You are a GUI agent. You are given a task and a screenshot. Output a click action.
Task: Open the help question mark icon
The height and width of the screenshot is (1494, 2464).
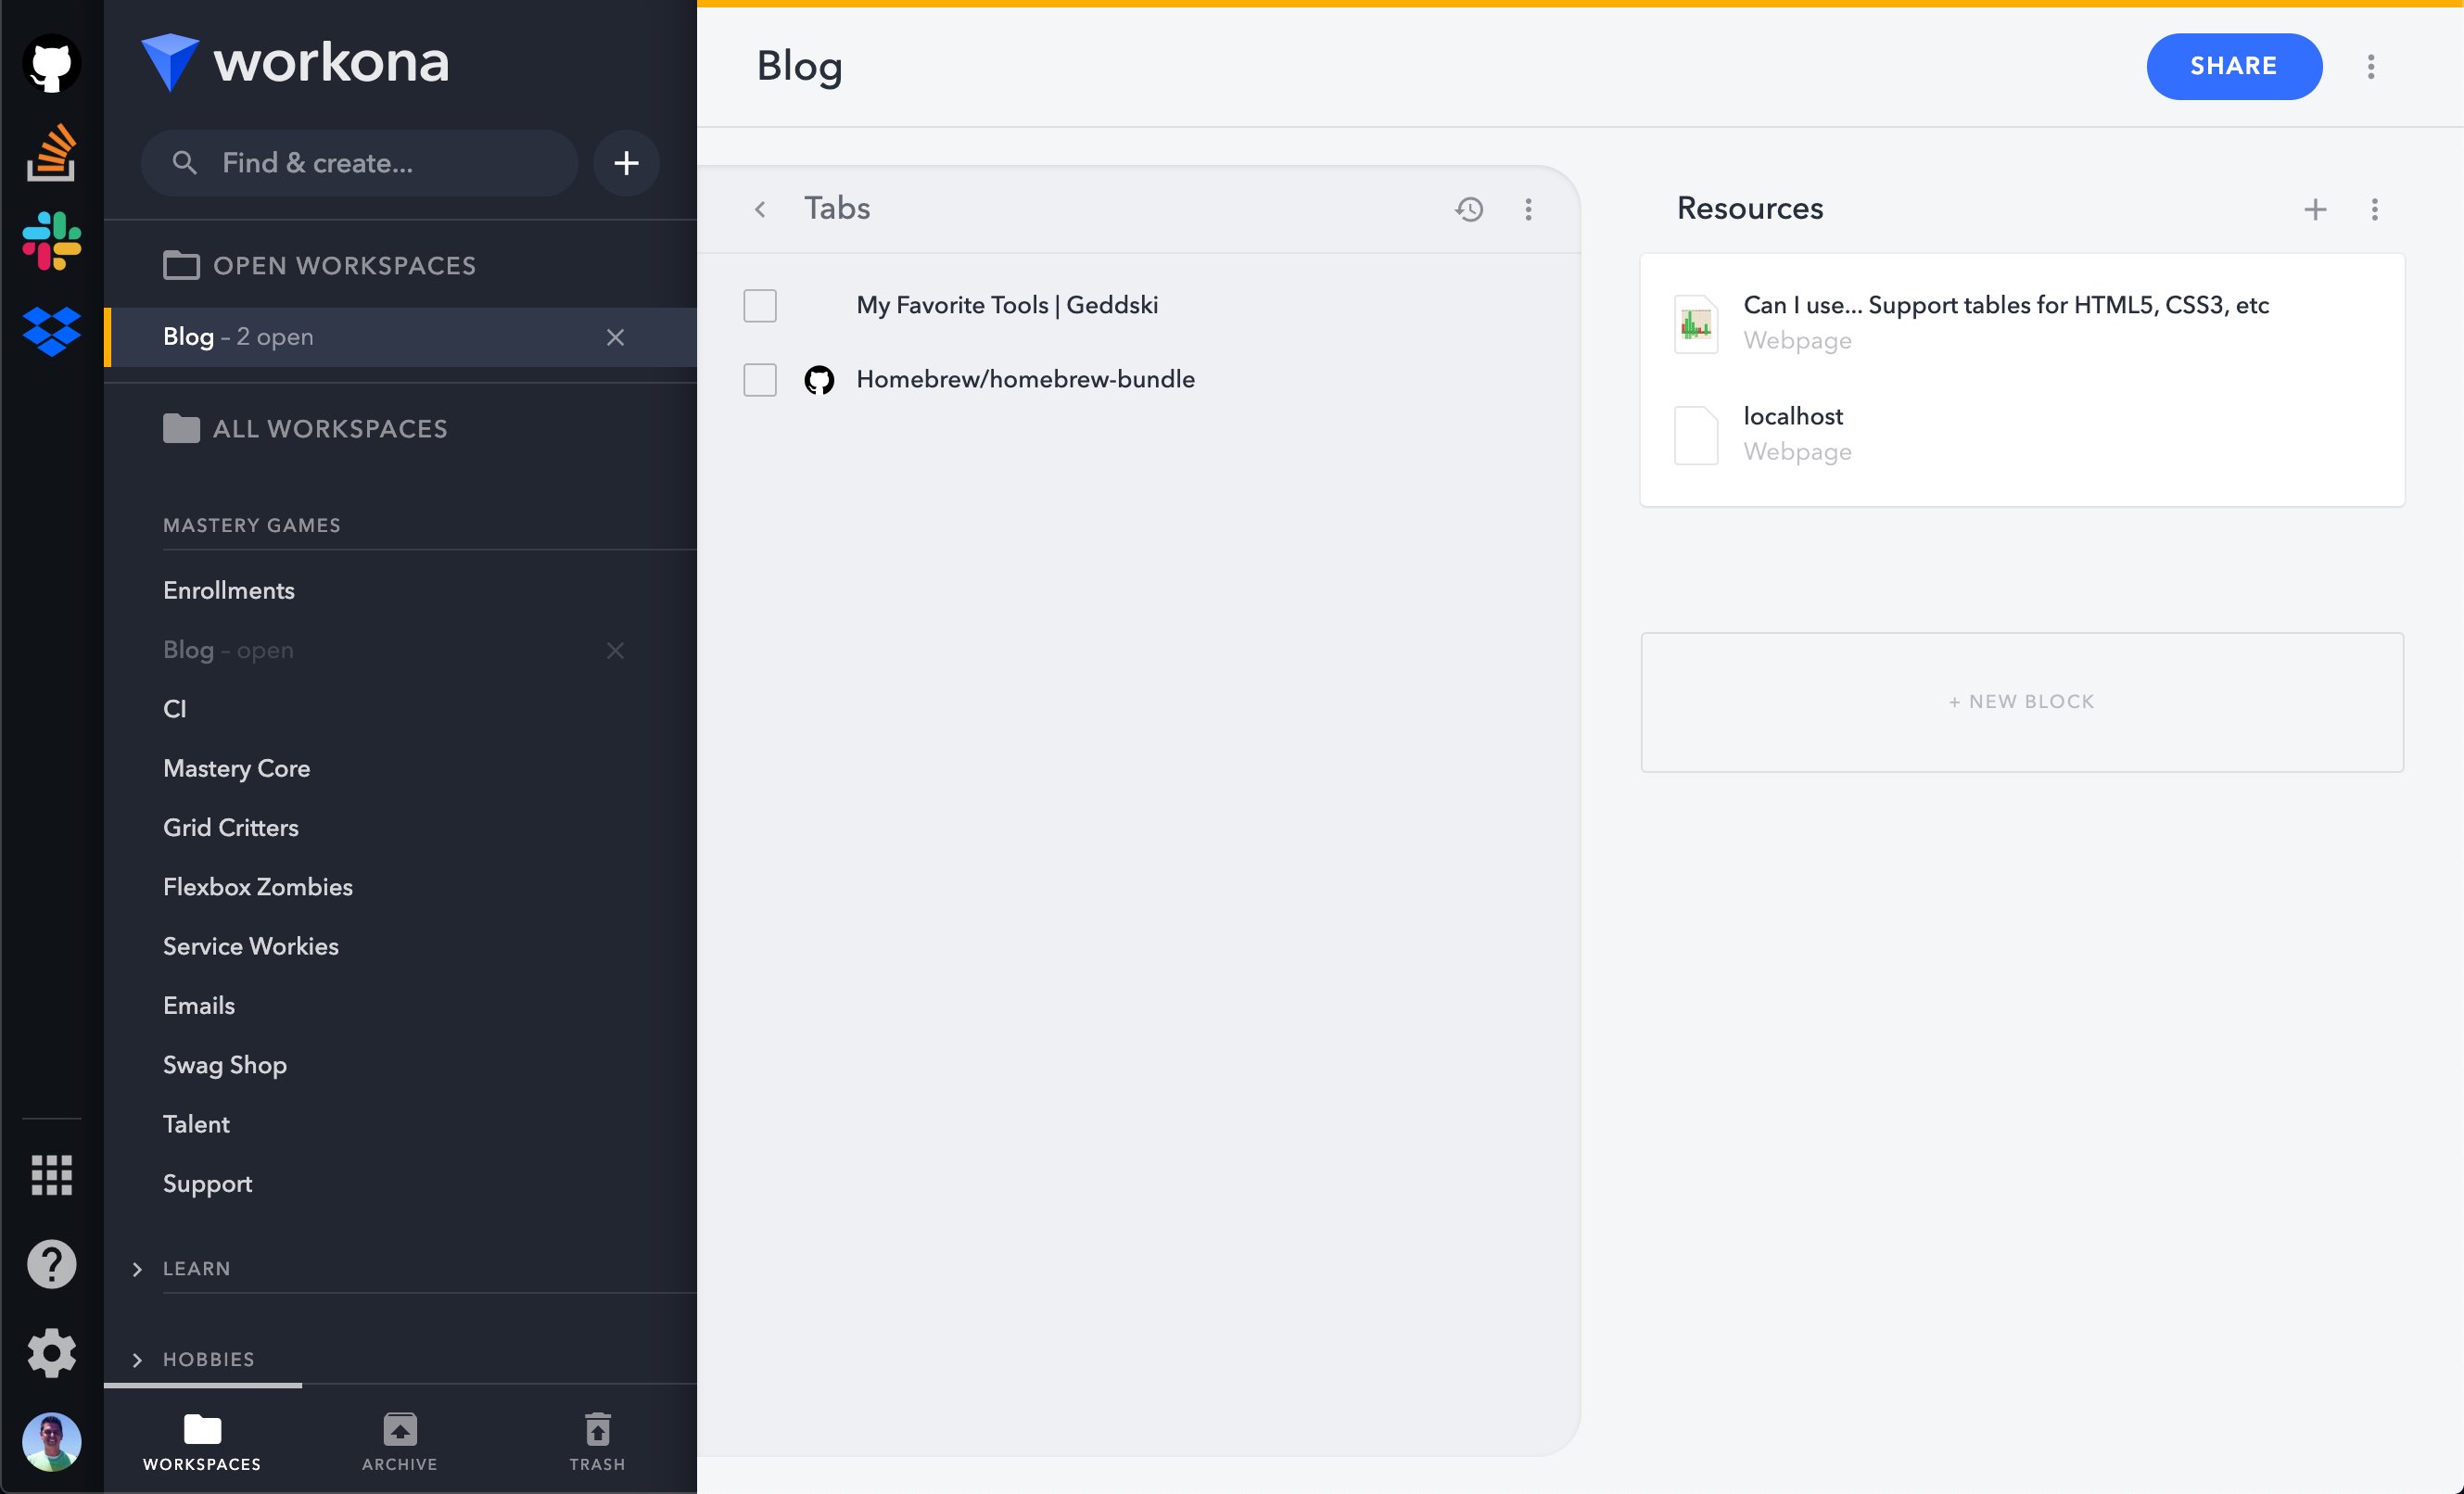51,1264
